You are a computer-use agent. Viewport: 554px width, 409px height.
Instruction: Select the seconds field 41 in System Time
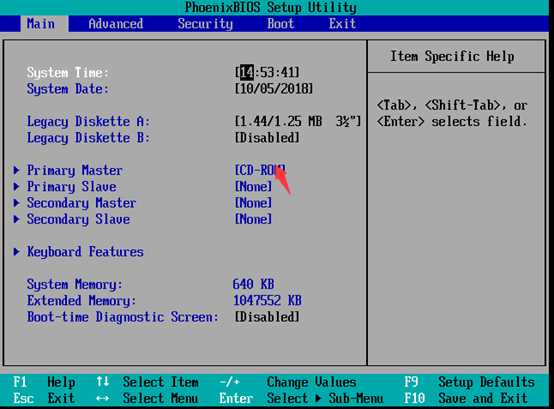click(288, 72)
